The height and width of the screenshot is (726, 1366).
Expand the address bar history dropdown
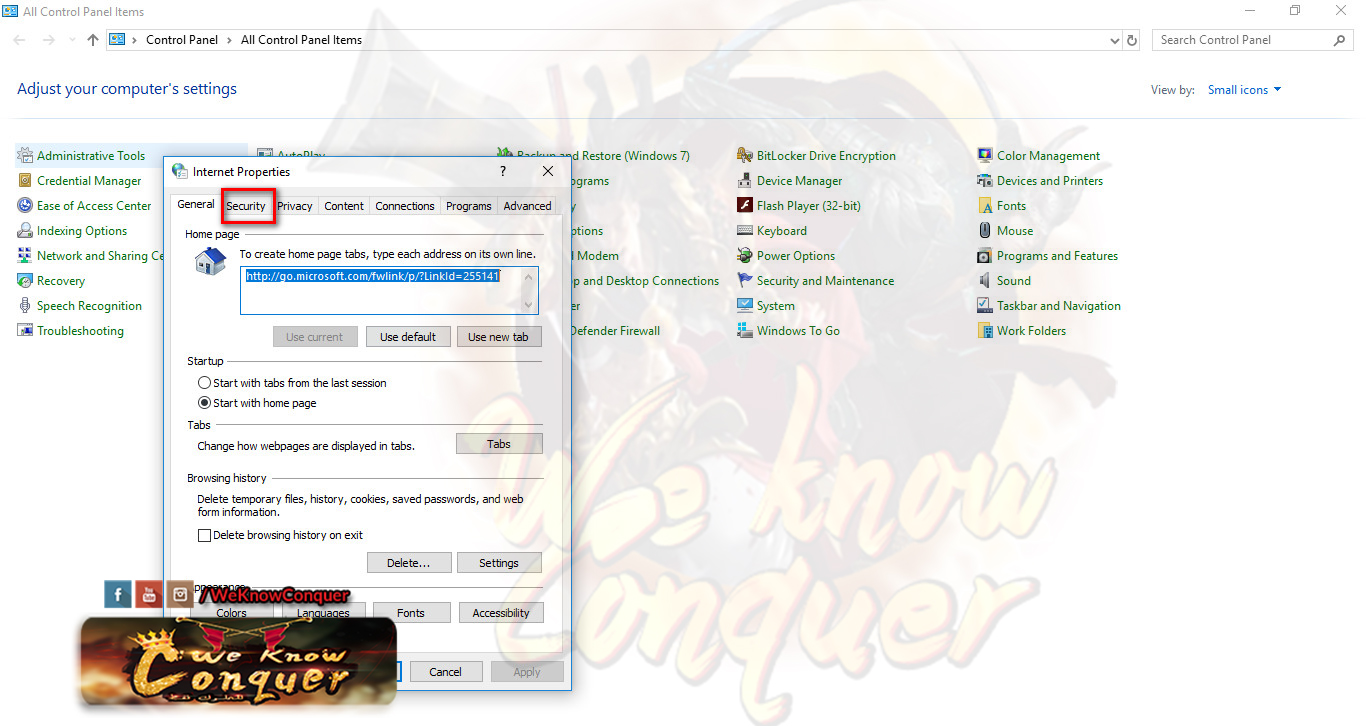(1115, 40)
